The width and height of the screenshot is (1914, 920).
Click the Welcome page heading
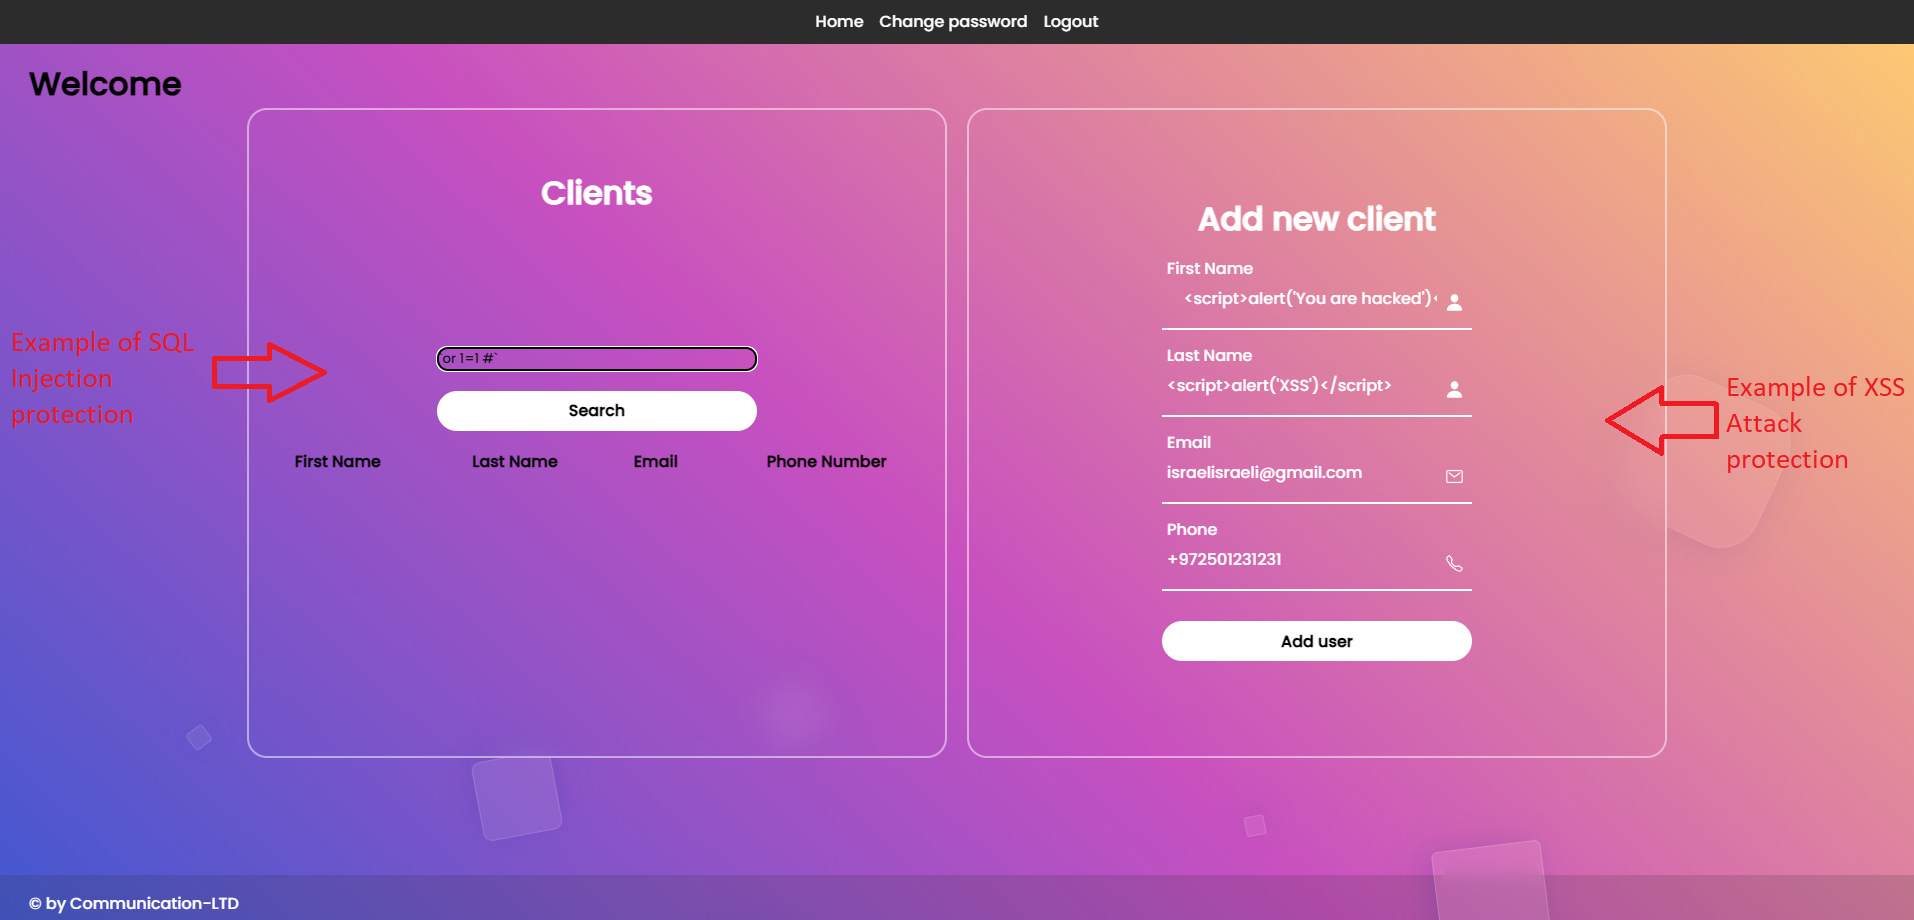[105, 84]
